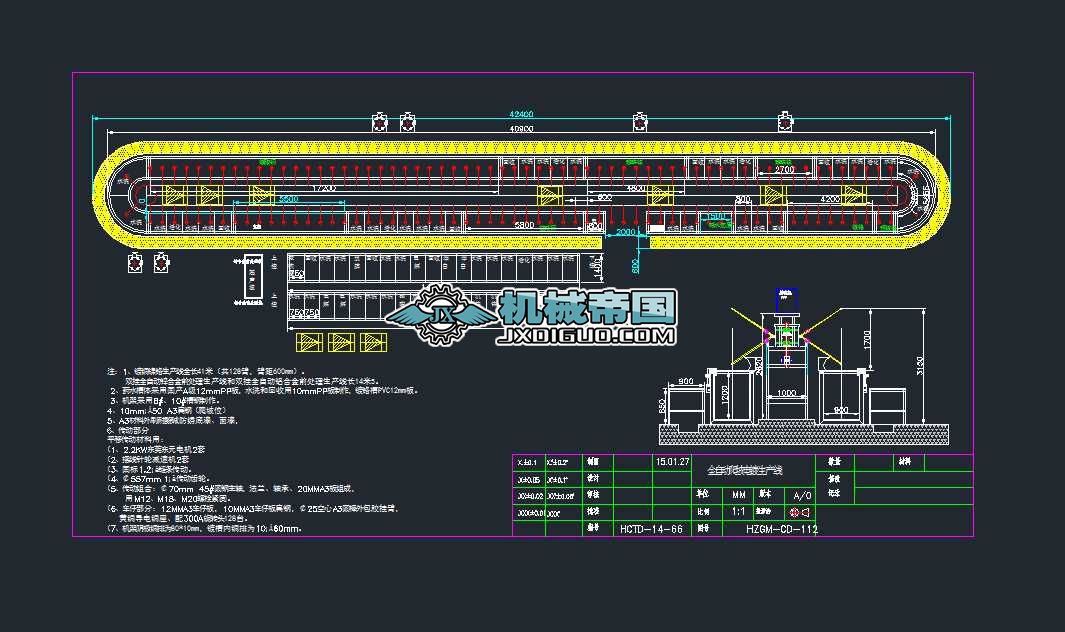The image size is (1065, 632).
Task: Click the '1:1' scale cell
Action: (739, 511)
